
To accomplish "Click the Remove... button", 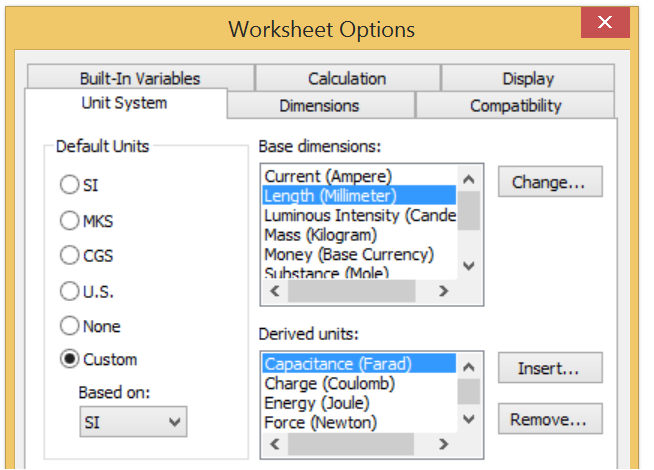I will coord(550,419).
